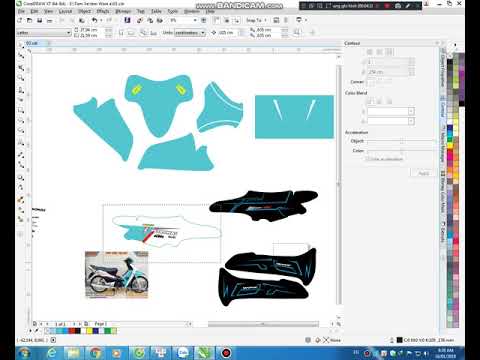
Task: Select the Shape tool
Action: (x=21, y=56)
